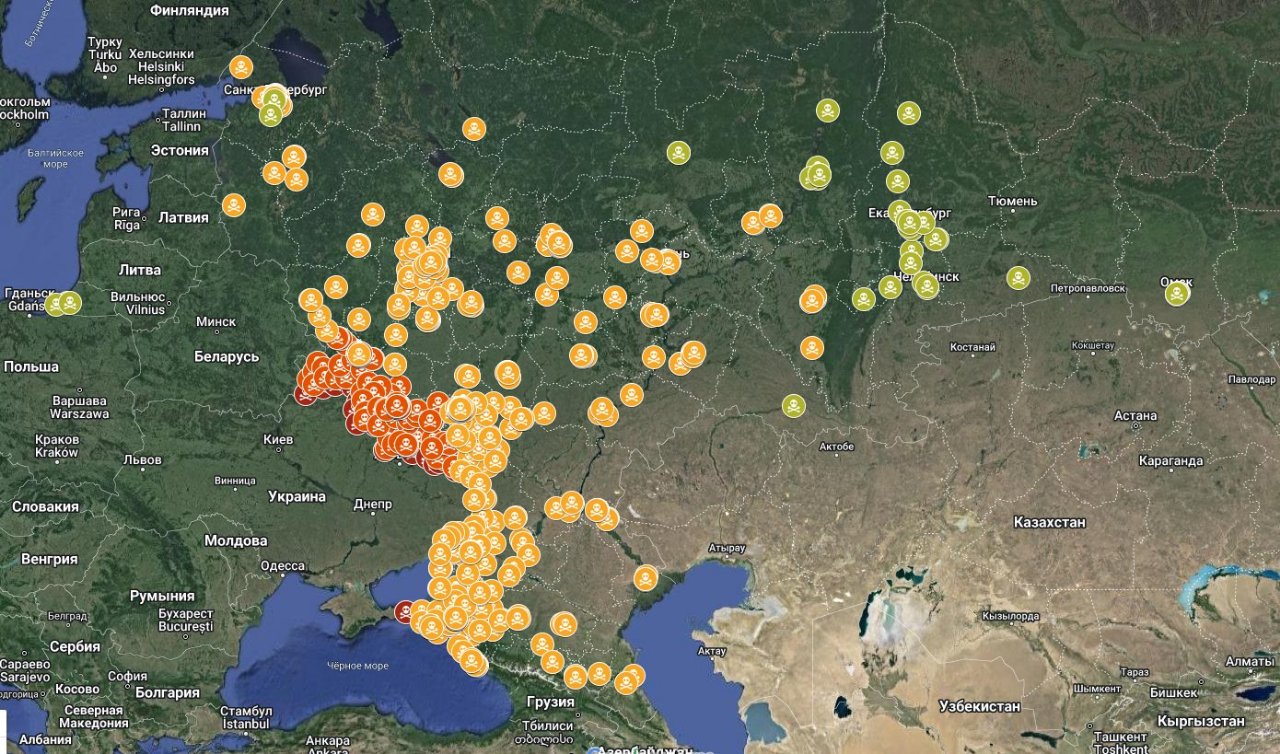Select the green marker north of Aktobe

tap(793, 405)
